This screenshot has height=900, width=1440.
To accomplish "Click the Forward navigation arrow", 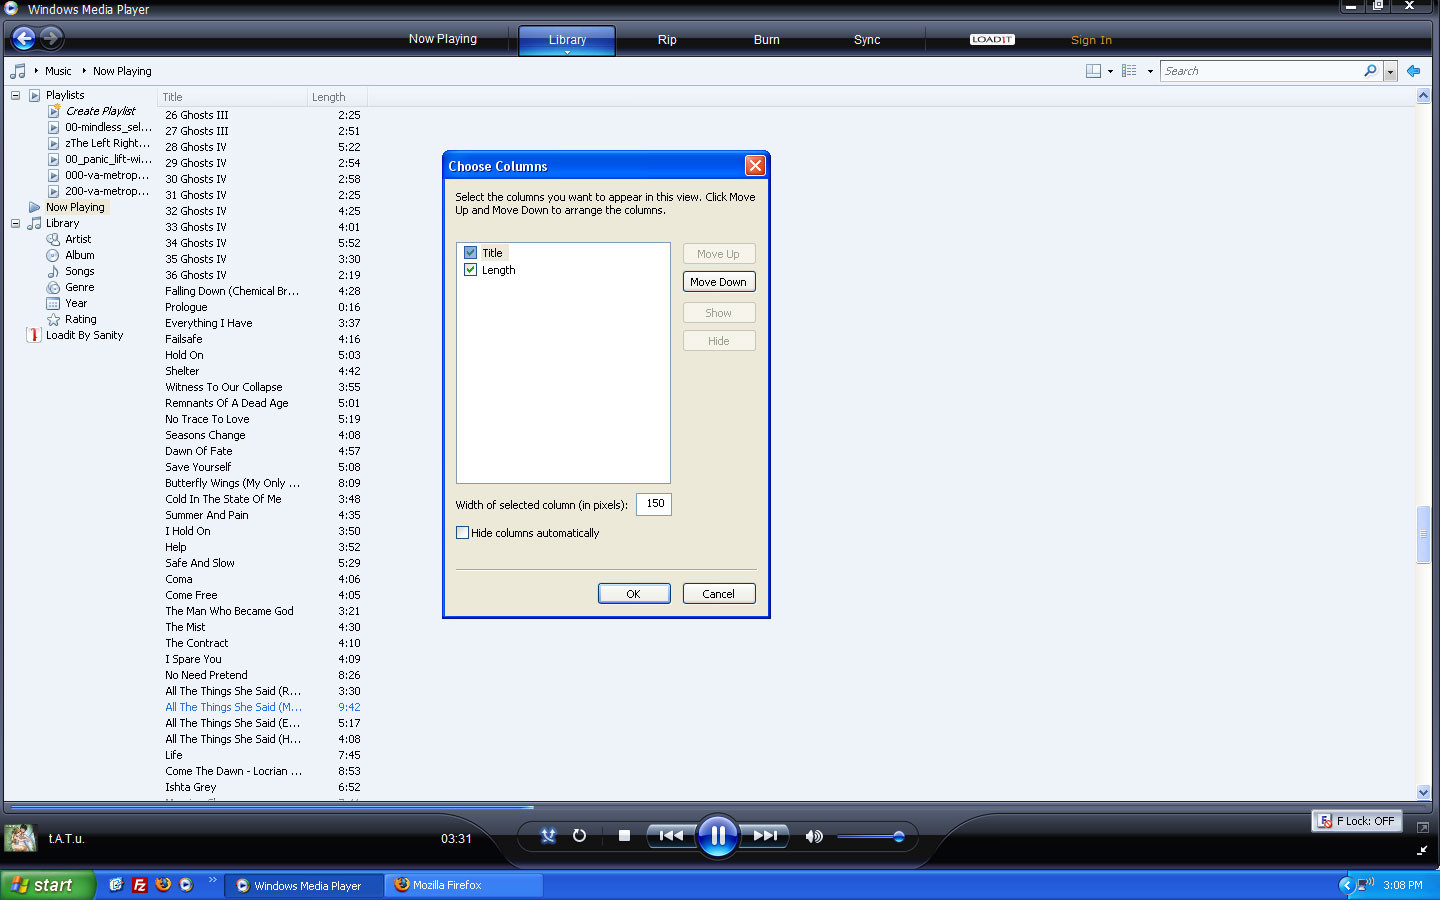I will coord(52,38).
